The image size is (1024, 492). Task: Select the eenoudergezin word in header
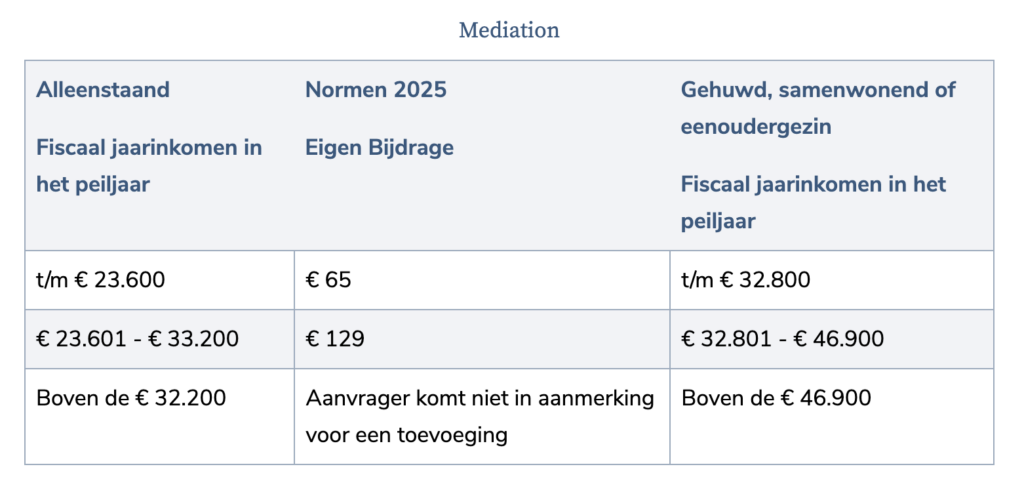click(756, 127)
